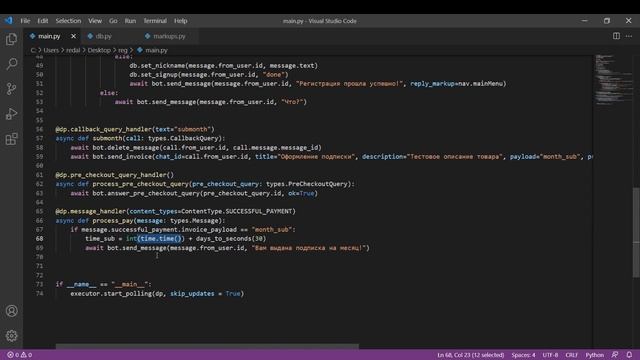Switch to the db.py tab
640x360 pixels.
103,36
